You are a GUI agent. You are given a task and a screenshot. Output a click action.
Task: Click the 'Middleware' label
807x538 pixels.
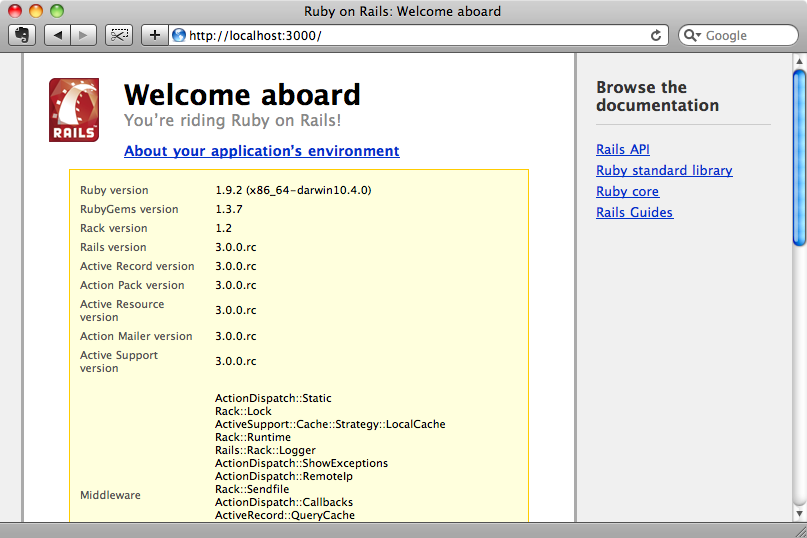[110, 495]
